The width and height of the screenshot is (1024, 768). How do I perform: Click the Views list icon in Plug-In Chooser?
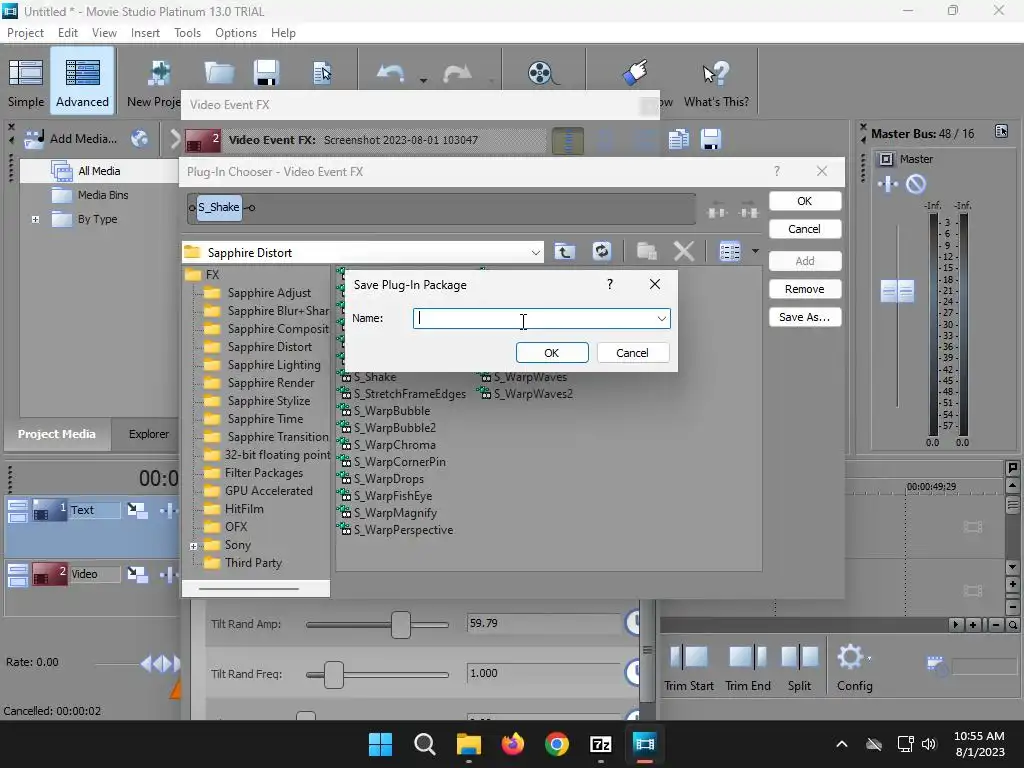pyautogui.click(x=729, y=251)
